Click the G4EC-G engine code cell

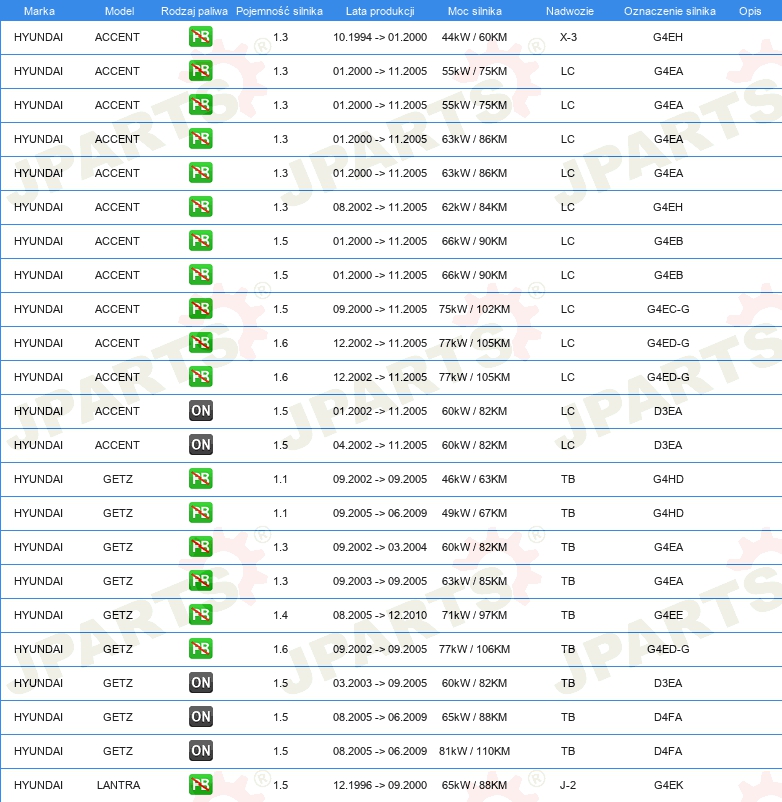(668, 309)
